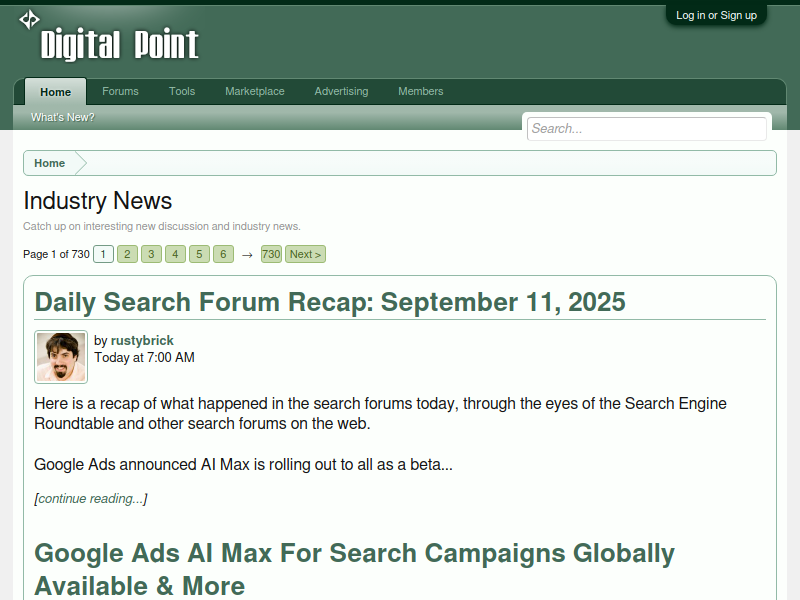Image resolution: width=800 pixels, height=600 pixels.
Task: Open the Home navigation tab
Action: point(56,92)
